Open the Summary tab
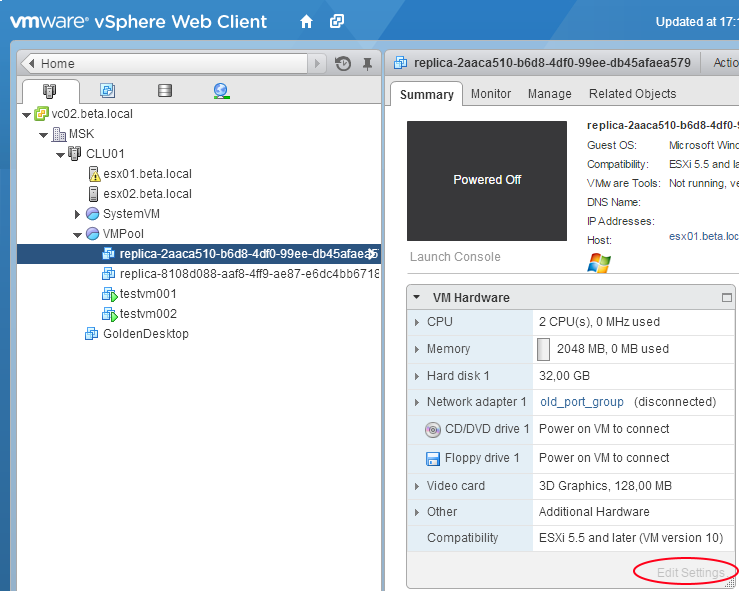Image resolution: width=739 pixels, height=591 pixels. (427, 94)
